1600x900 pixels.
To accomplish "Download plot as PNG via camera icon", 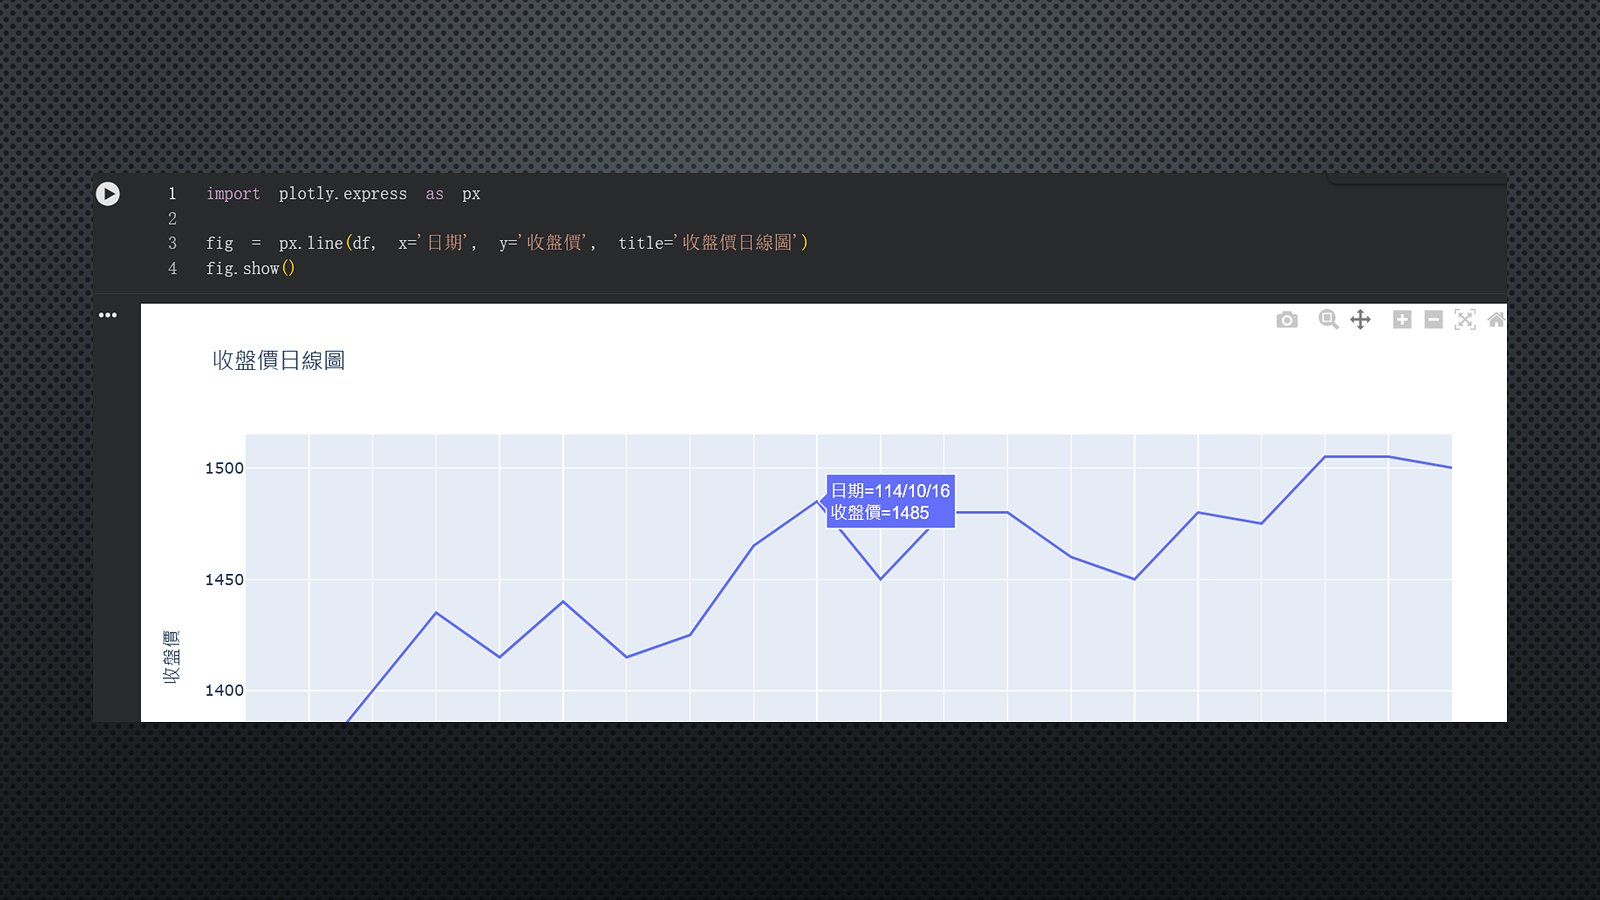I will 1287,320.
